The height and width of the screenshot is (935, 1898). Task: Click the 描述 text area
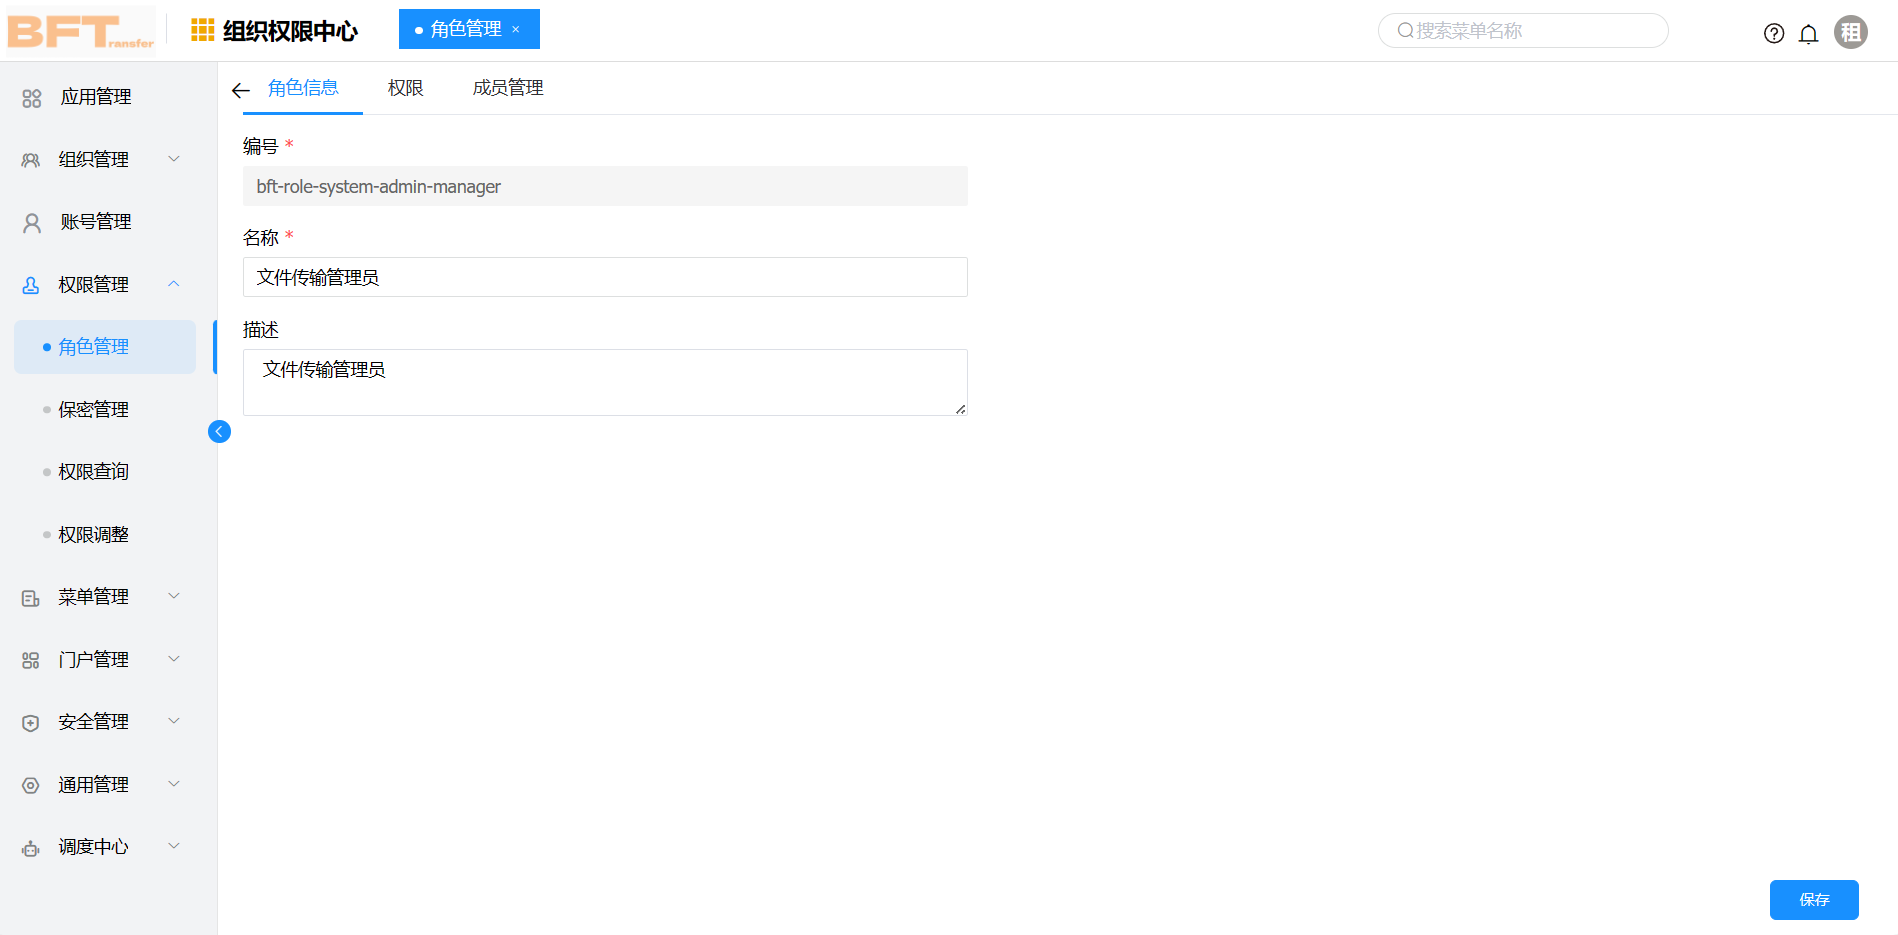605,382
